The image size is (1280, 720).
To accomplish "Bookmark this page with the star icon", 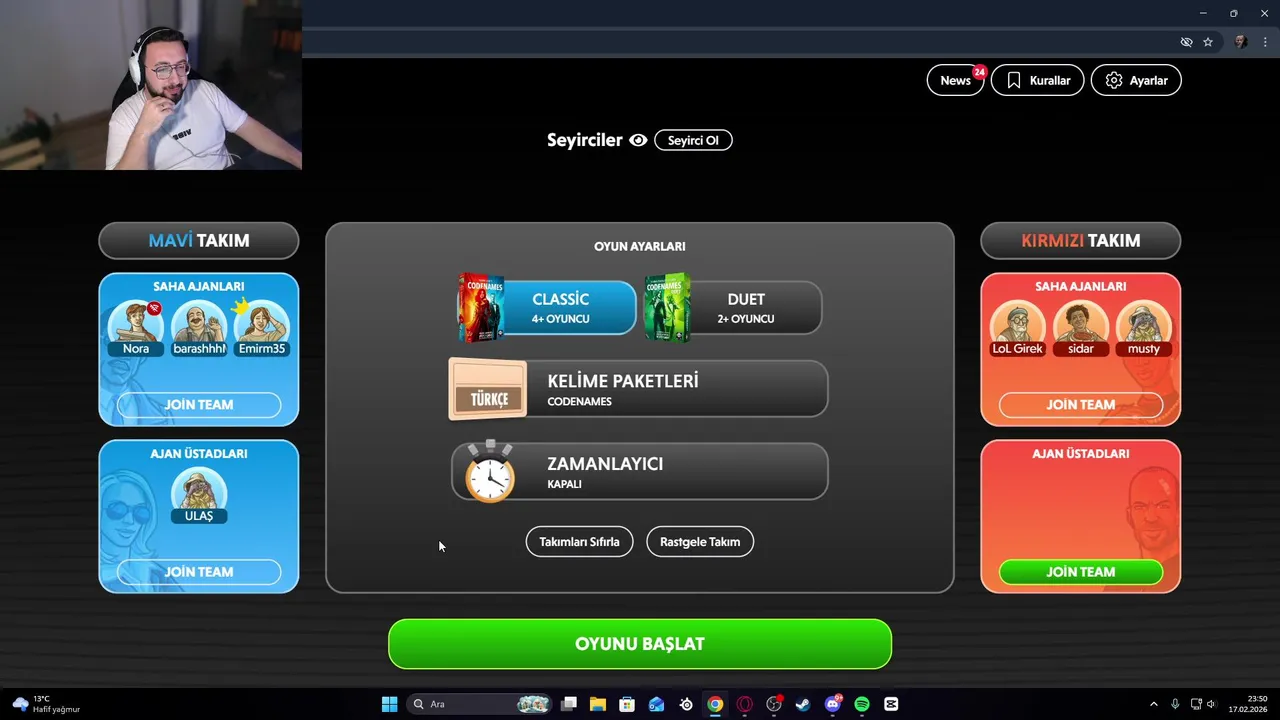I will [x=1208, y=42].
